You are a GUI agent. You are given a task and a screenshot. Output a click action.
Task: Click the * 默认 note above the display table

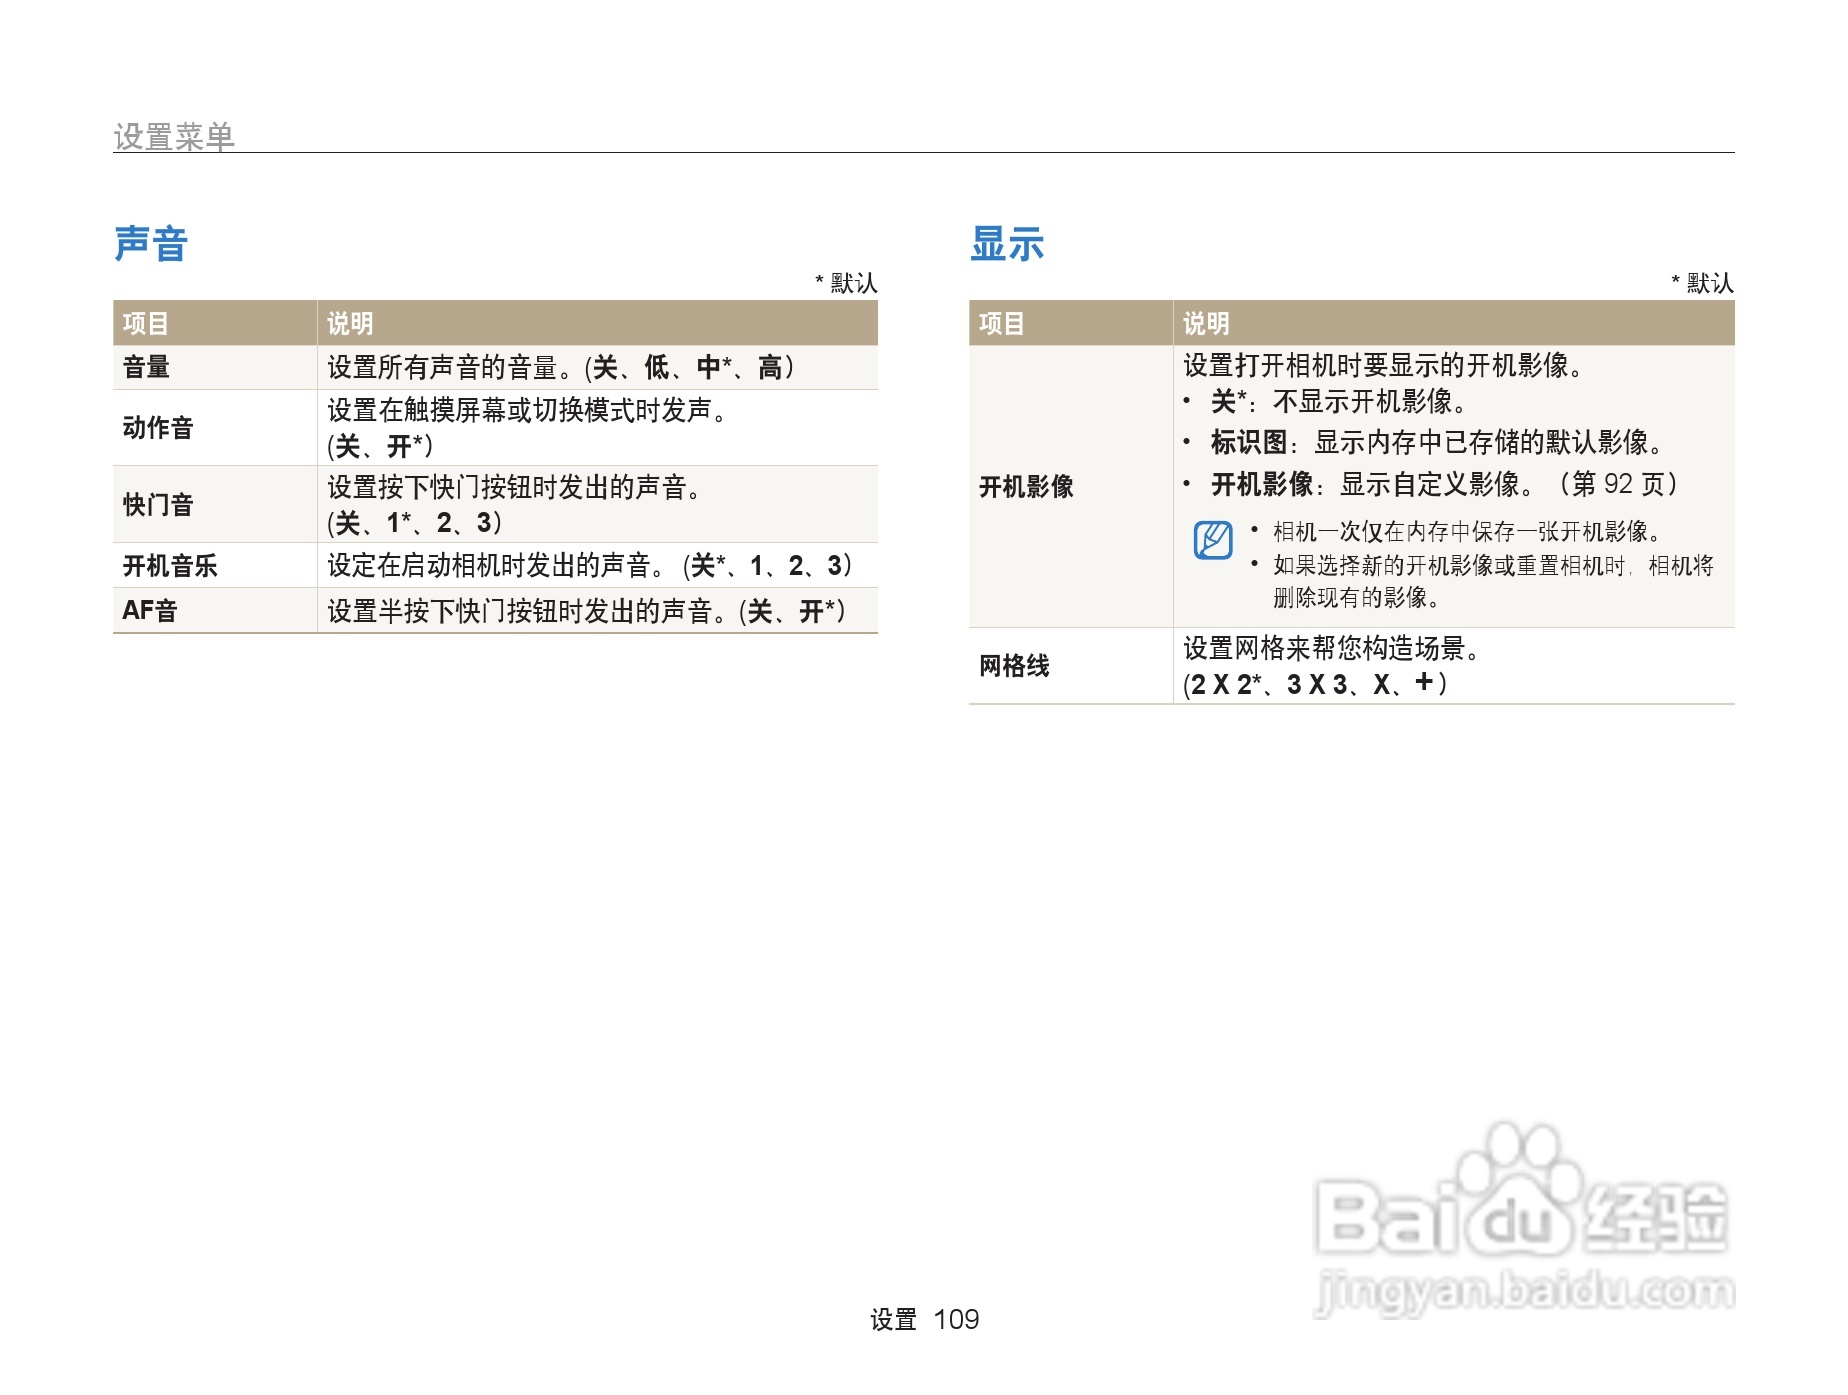point(1702,283)
